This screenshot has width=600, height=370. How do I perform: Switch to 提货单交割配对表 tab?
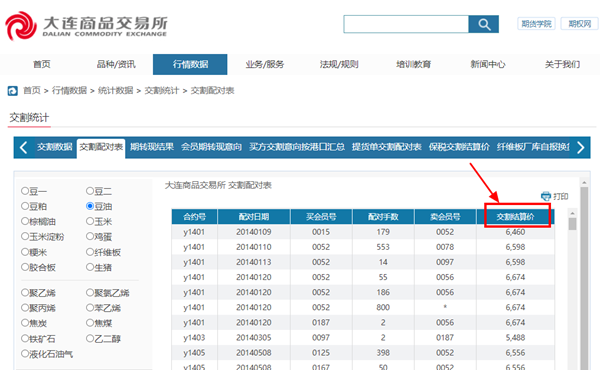(386, 147)
